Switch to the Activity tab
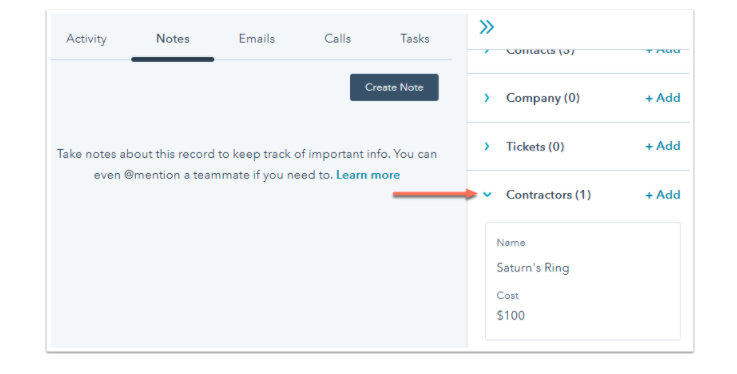737x374 pixels. tap(86, 39)
